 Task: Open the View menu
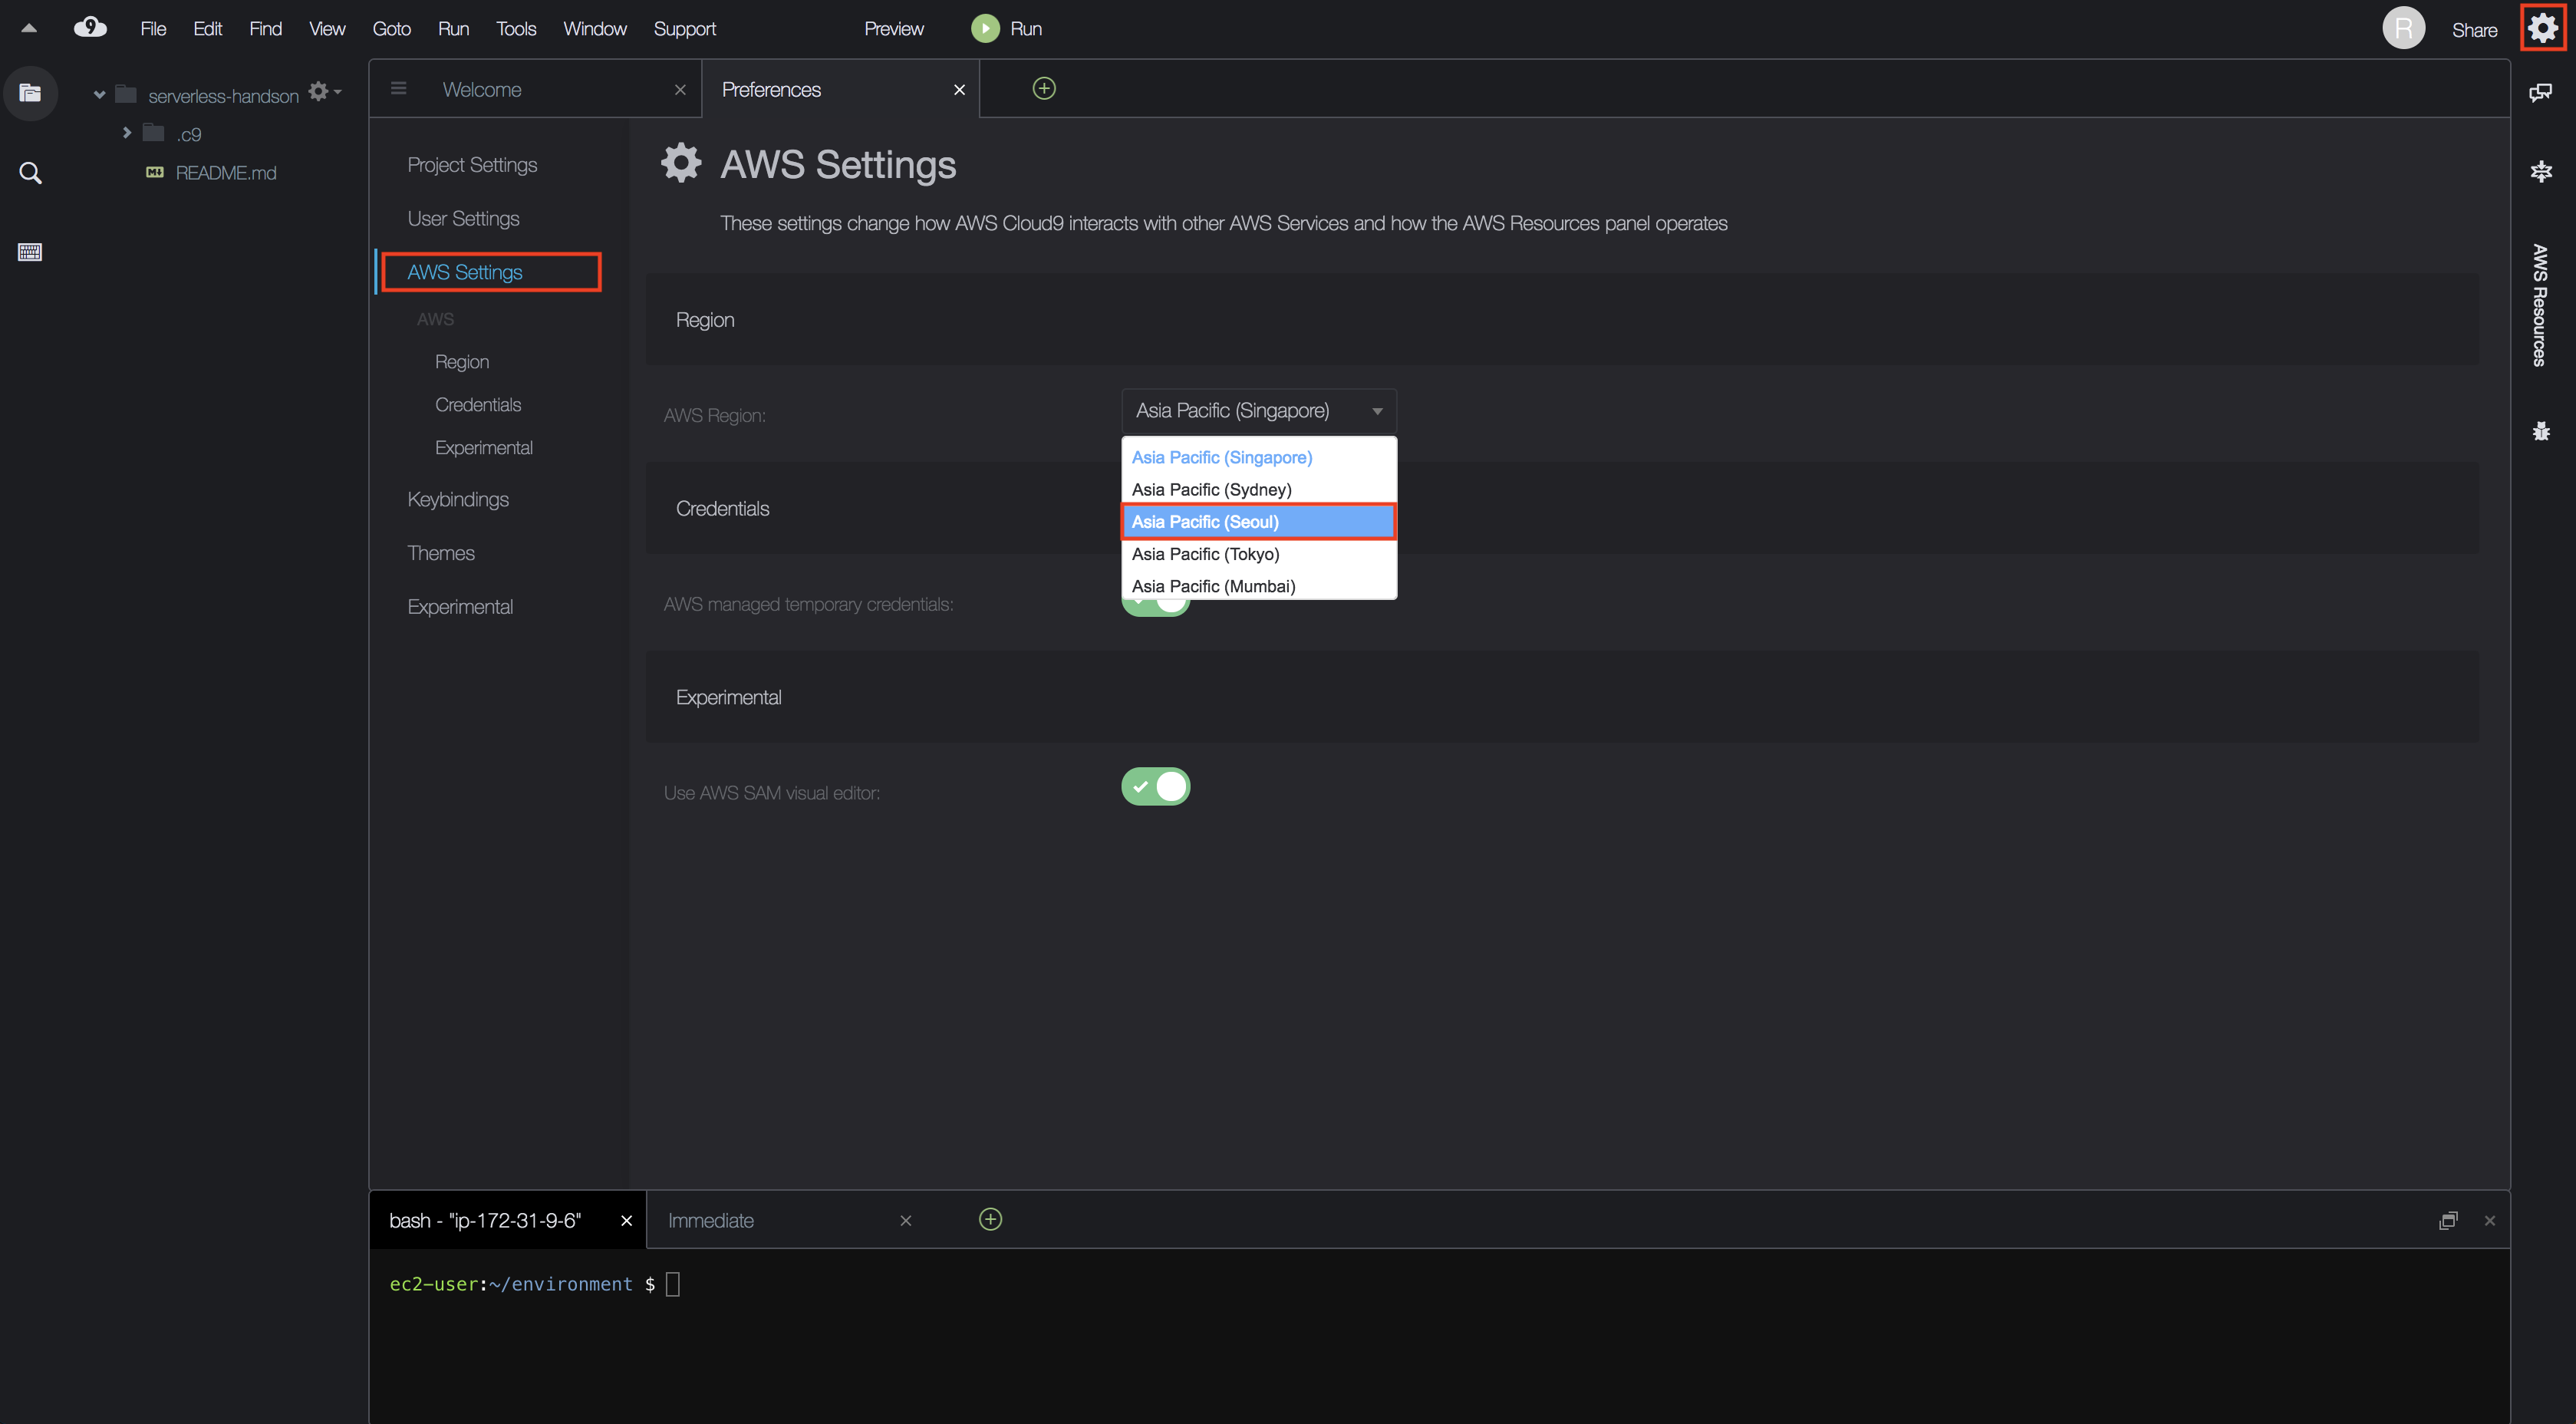point(327,29)
